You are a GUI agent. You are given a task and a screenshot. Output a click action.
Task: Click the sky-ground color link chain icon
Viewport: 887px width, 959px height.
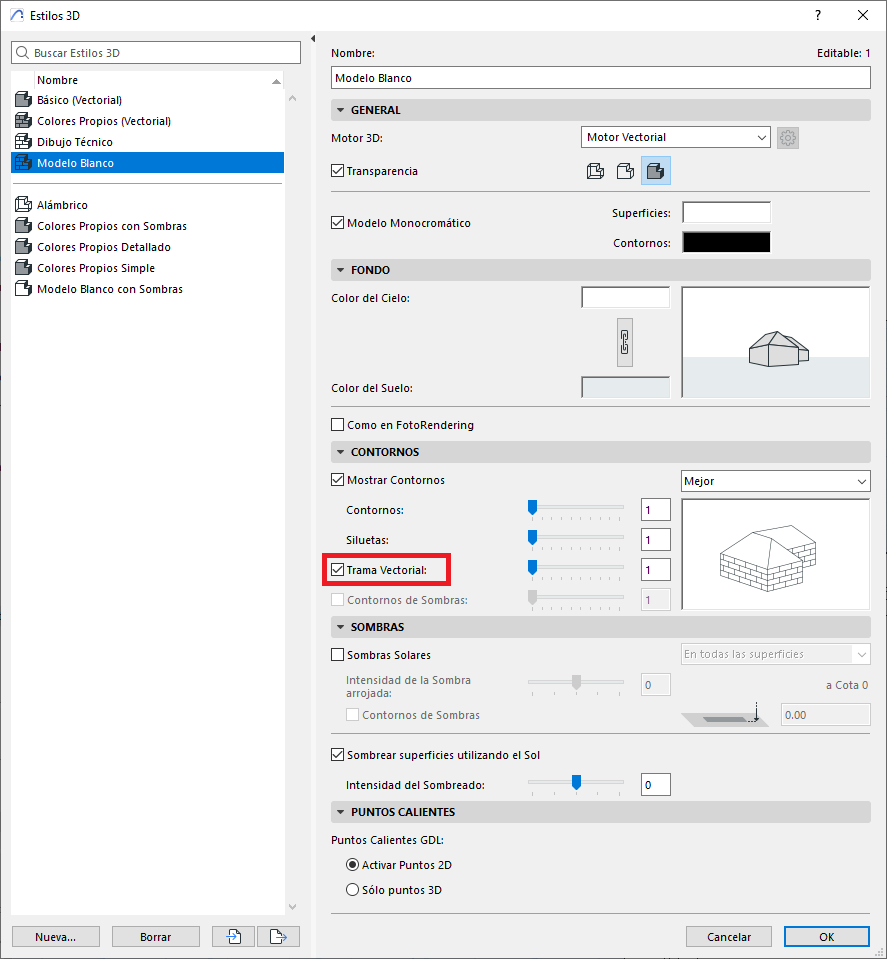[625, 342]
